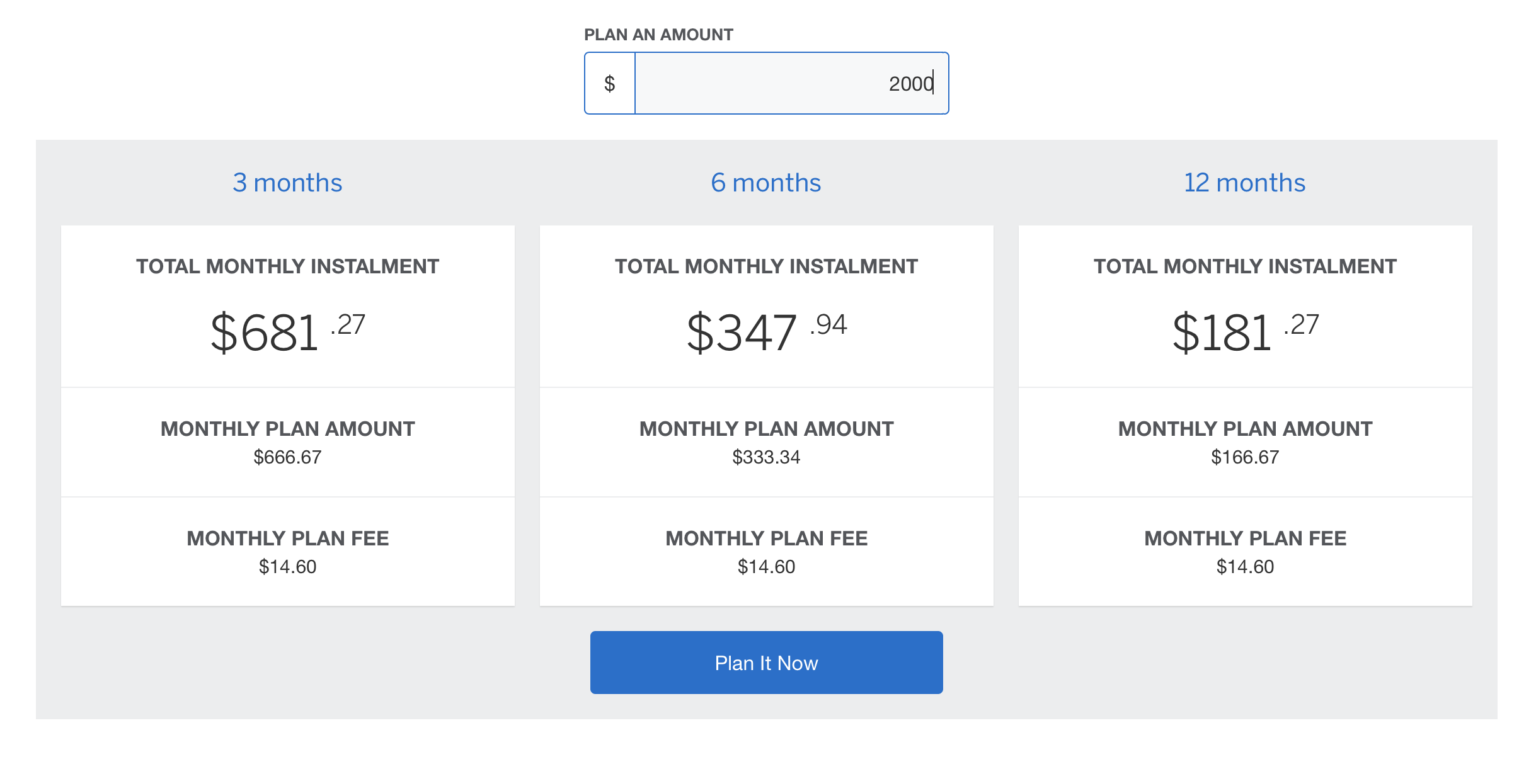Click the 3 months monthly plan fee

(287, 567)
